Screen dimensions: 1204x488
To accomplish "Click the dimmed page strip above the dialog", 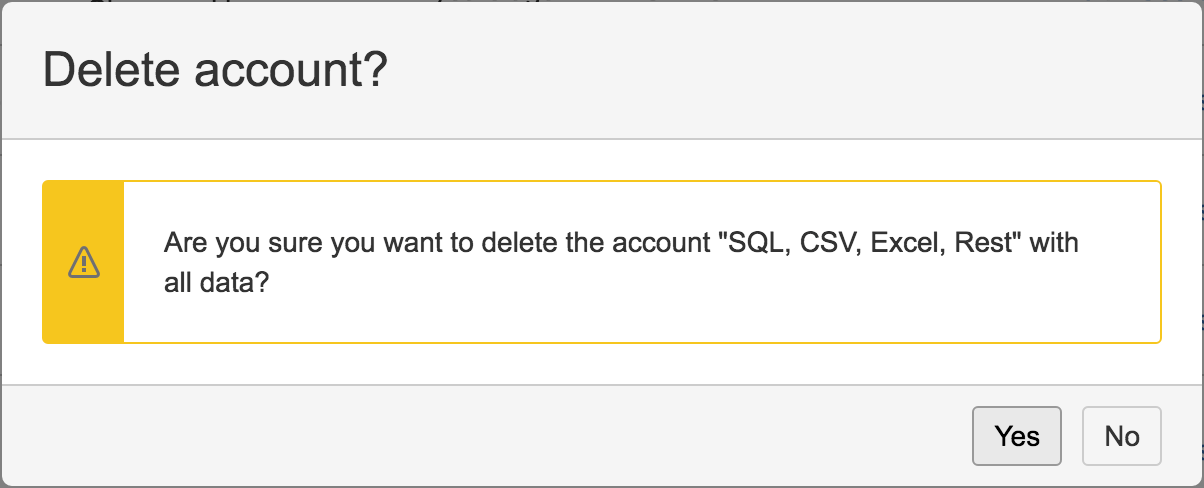I will tap(600, 1).
